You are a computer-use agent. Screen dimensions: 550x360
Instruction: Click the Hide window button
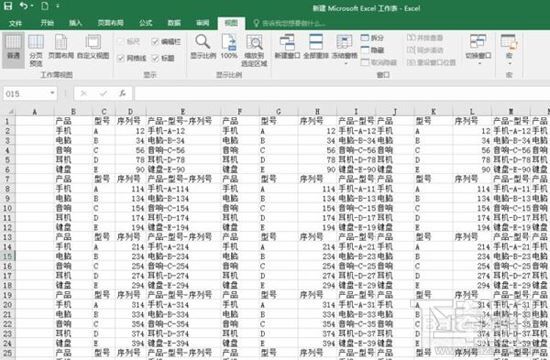(x=373, y=50)
